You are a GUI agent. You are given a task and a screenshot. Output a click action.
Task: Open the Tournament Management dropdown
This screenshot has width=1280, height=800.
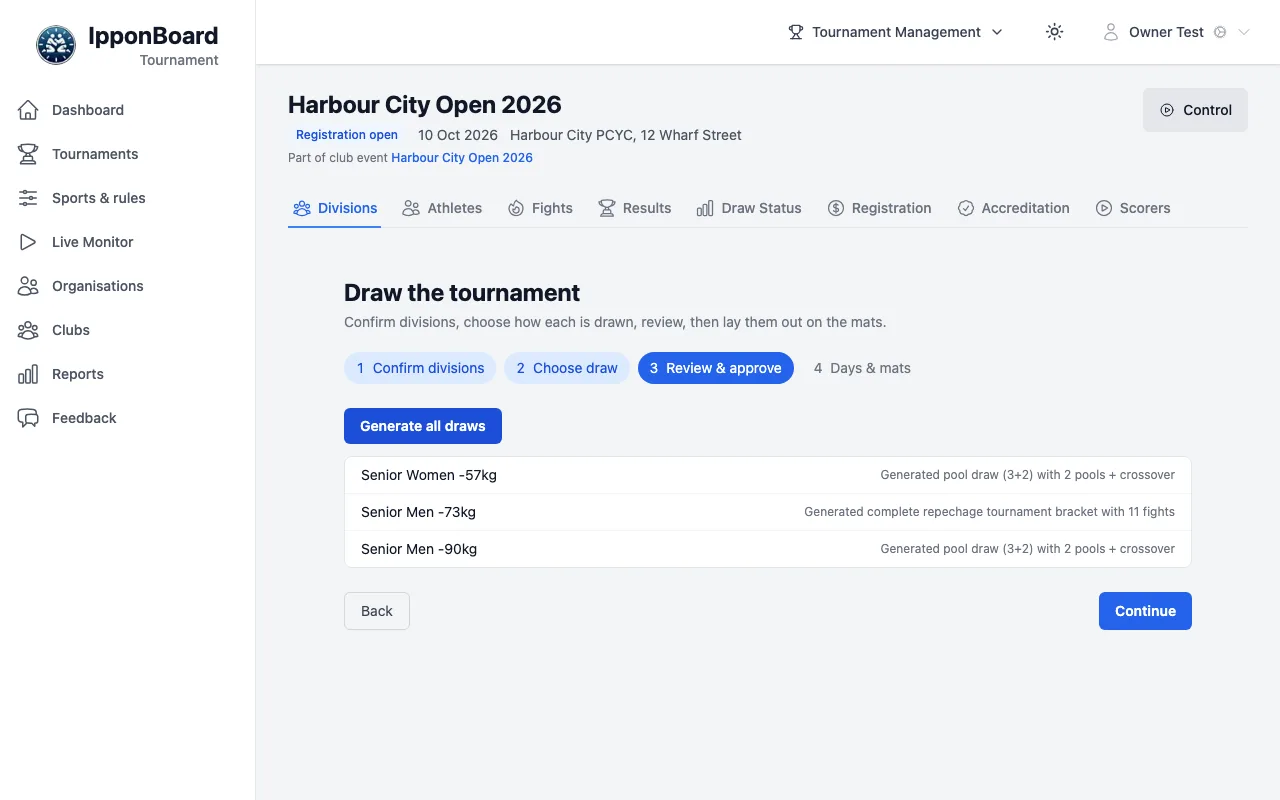pyautogui.click(x=896, y=32)
